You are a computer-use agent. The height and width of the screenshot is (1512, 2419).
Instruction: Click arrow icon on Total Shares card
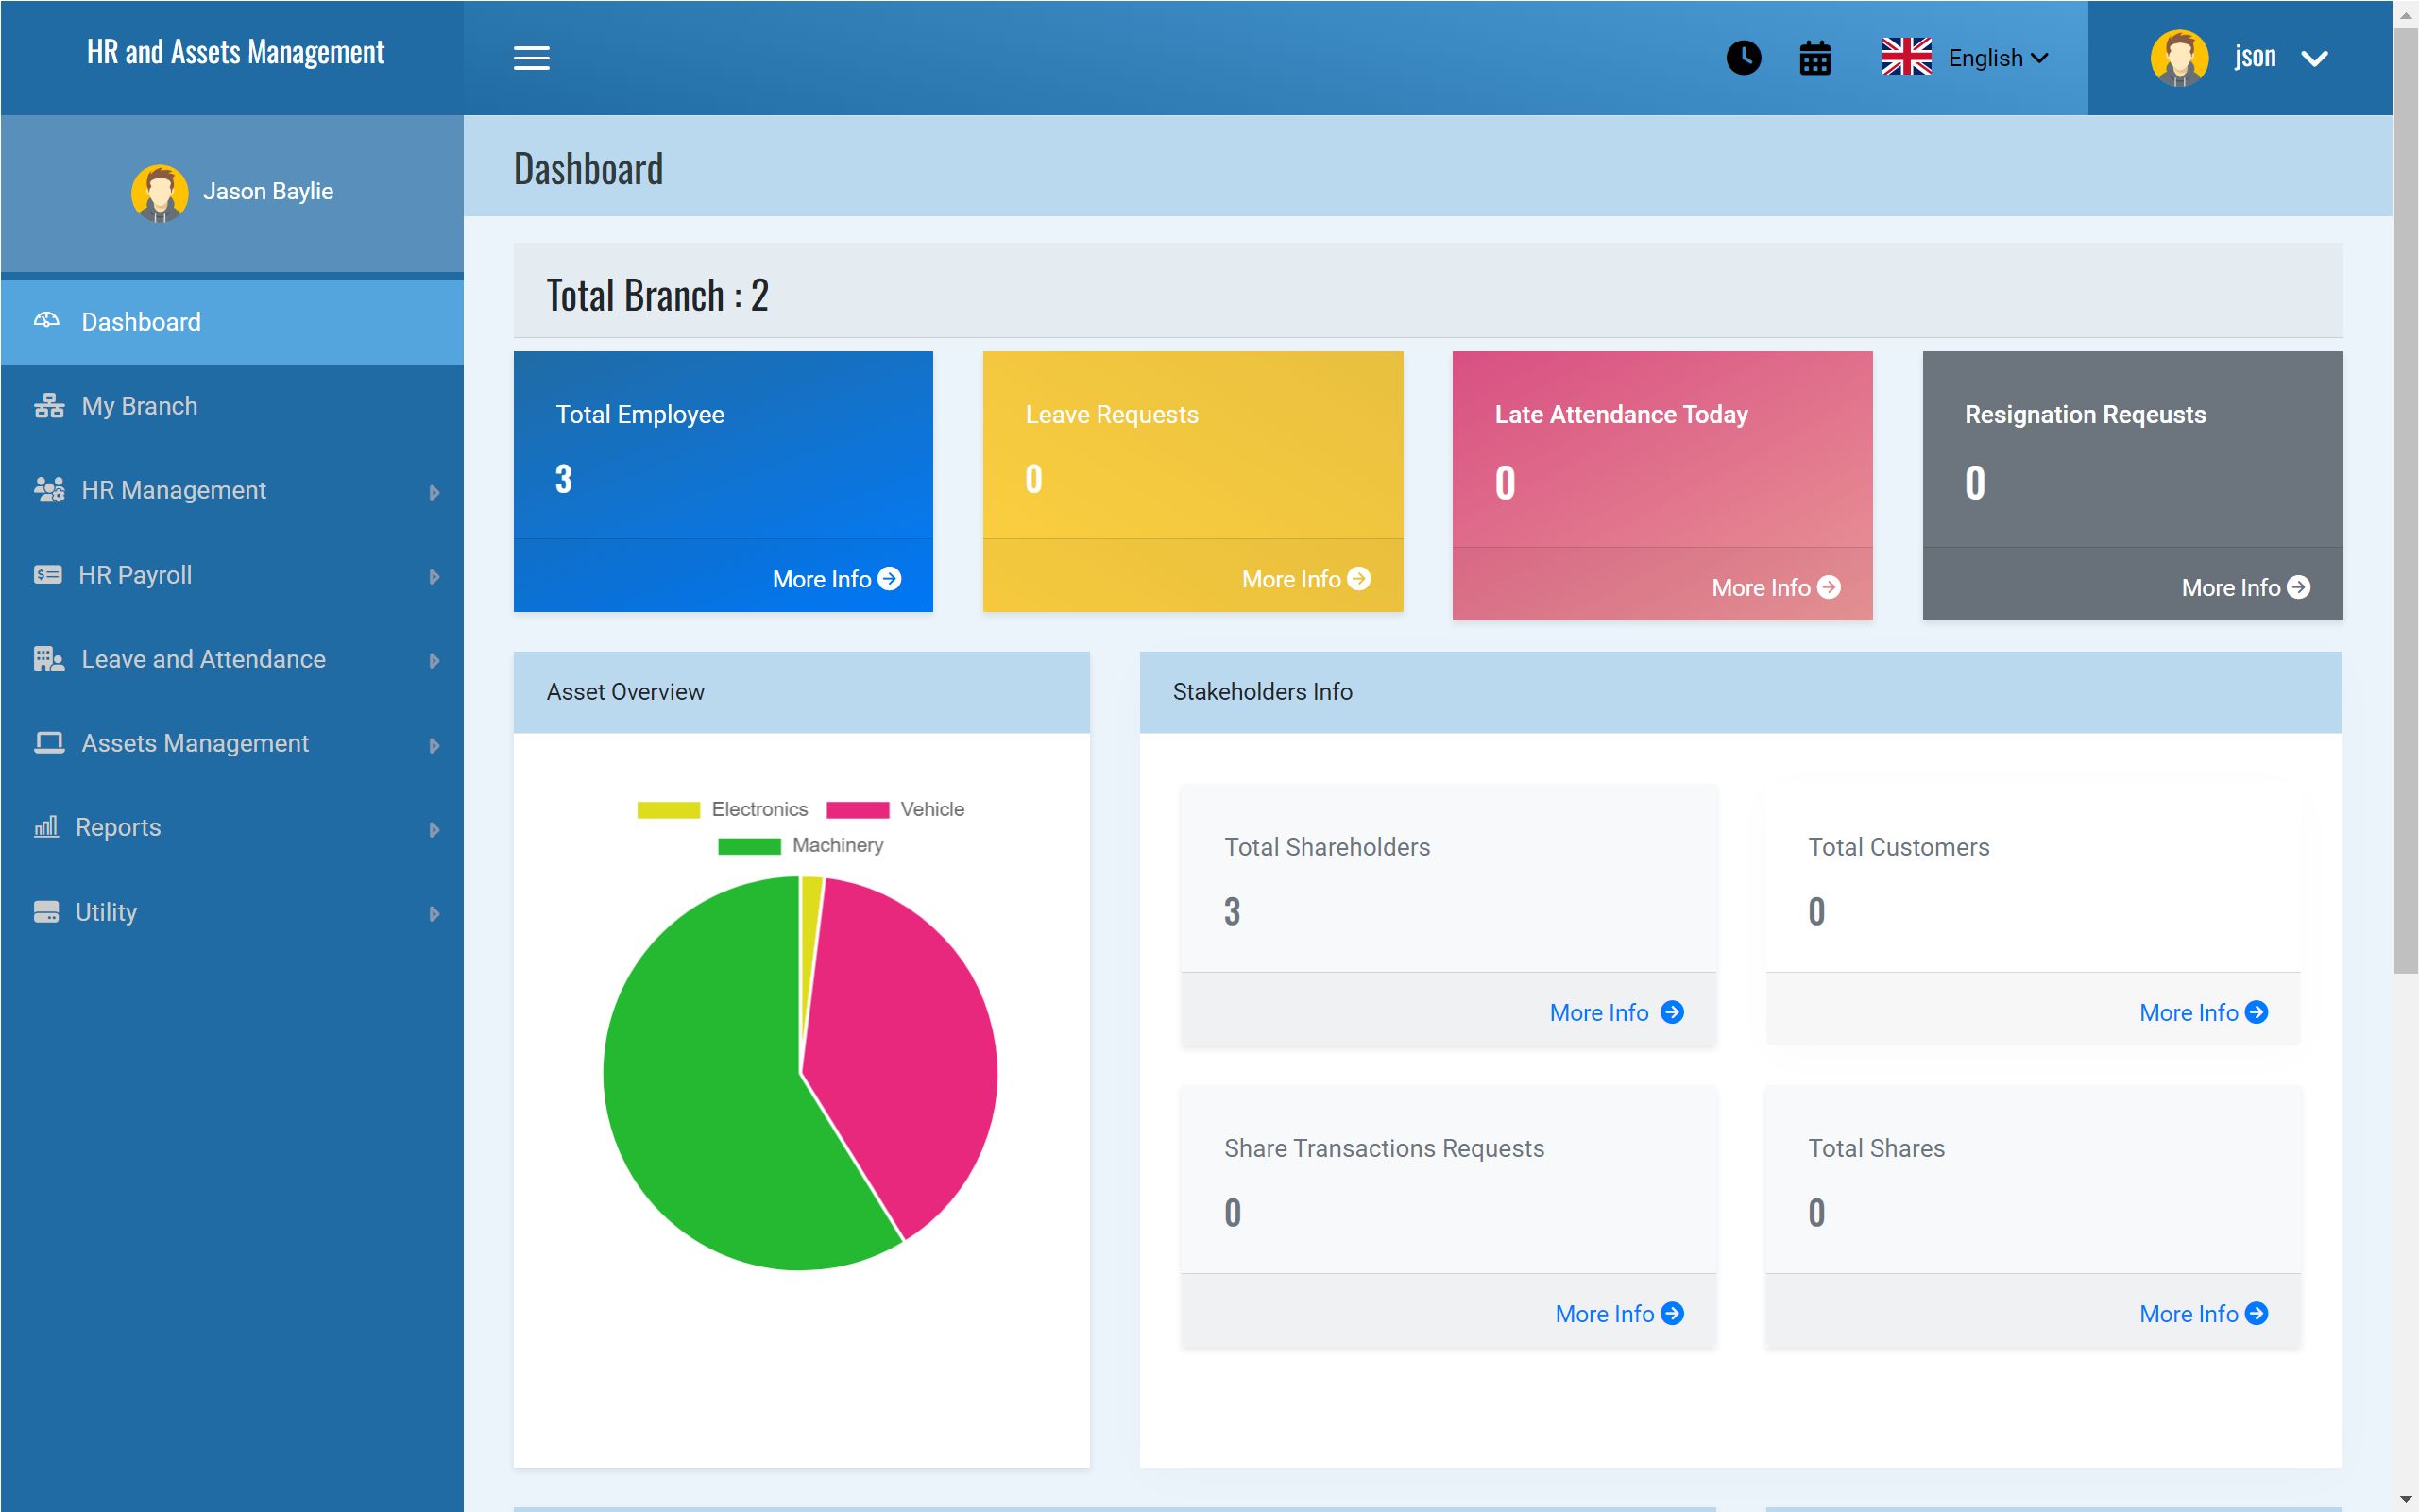pyautogui.click(x=2255, y=1313)
